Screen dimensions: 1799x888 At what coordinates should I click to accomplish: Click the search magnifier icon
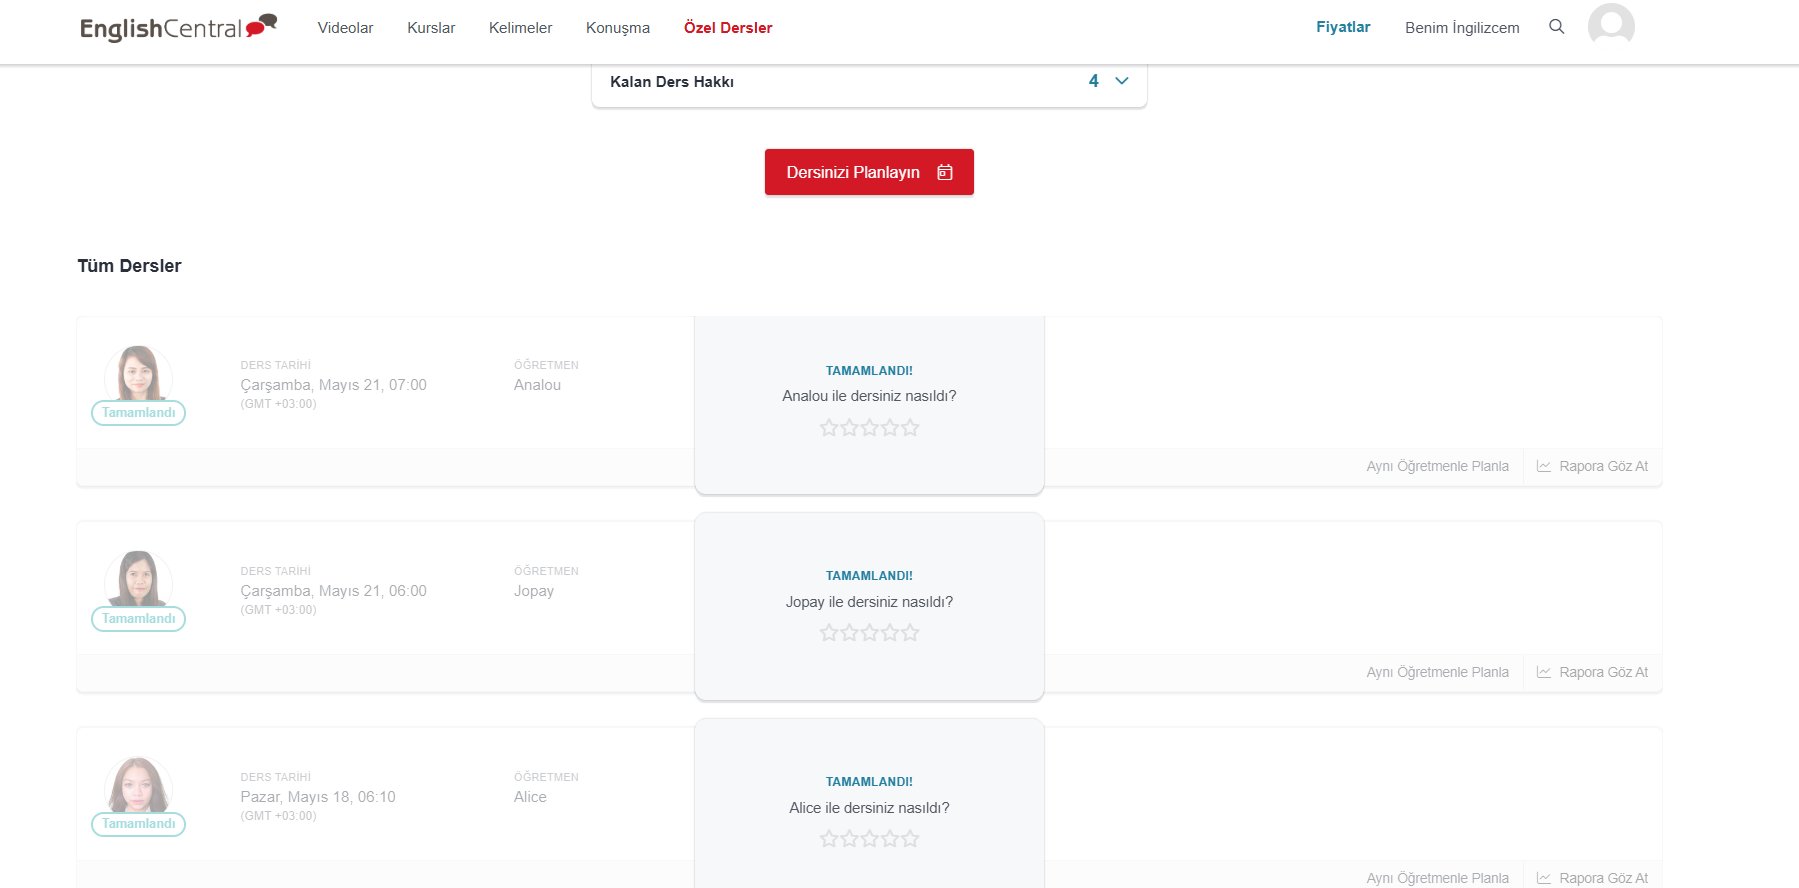pyautogui.click(x=1556, y=27)
